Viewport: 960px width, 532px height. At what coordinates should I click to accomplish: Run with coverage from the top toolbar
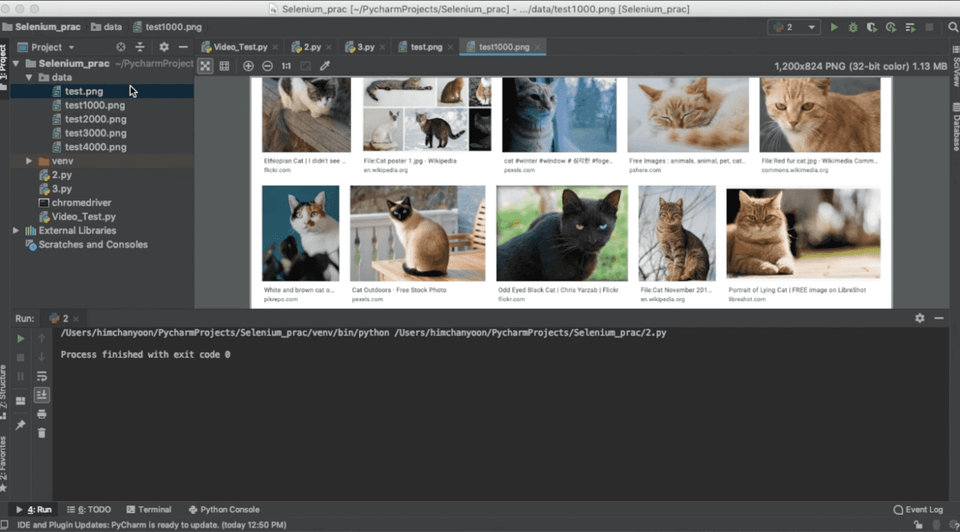[x=872, y=27]
